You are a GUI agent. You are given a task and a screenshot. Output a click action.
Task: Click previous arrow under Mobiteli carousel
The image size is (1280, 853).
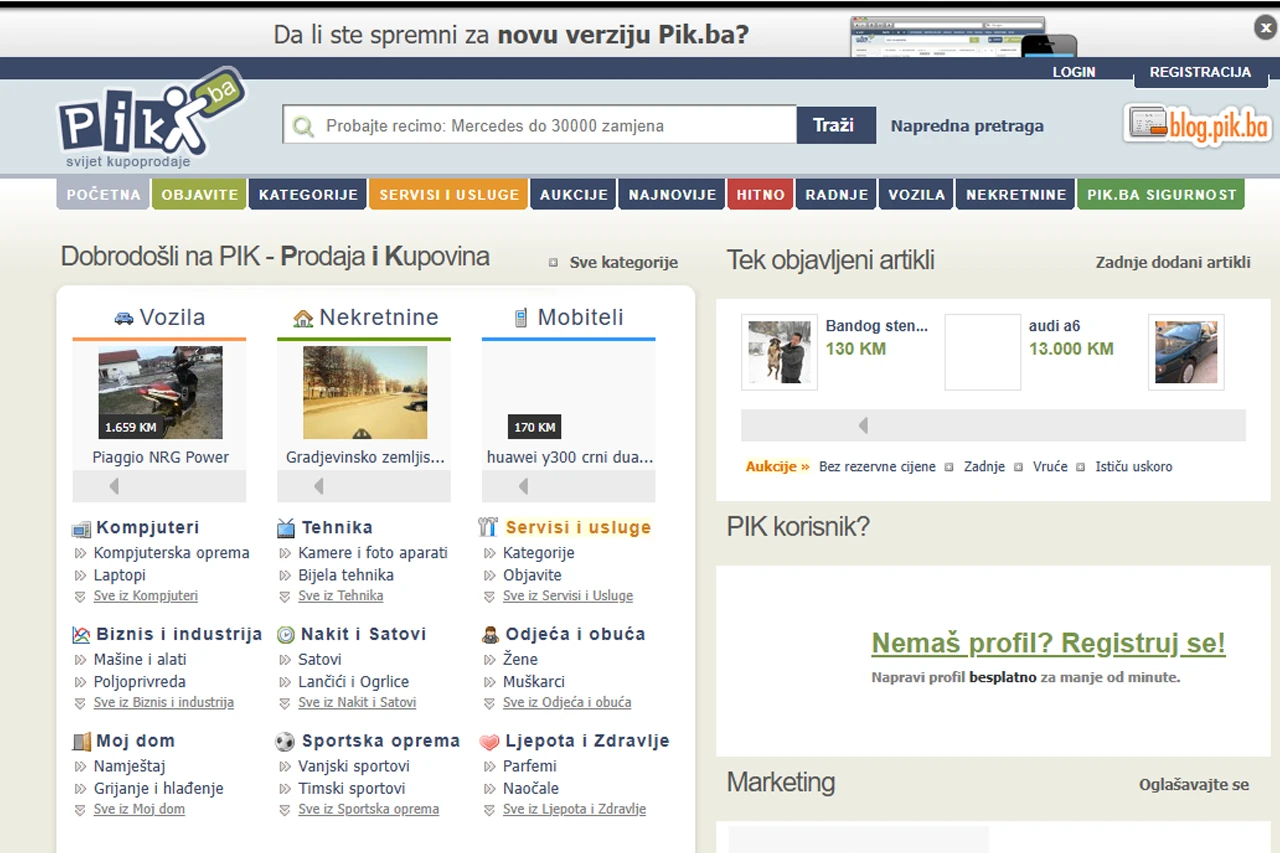(x=523, y=486)
